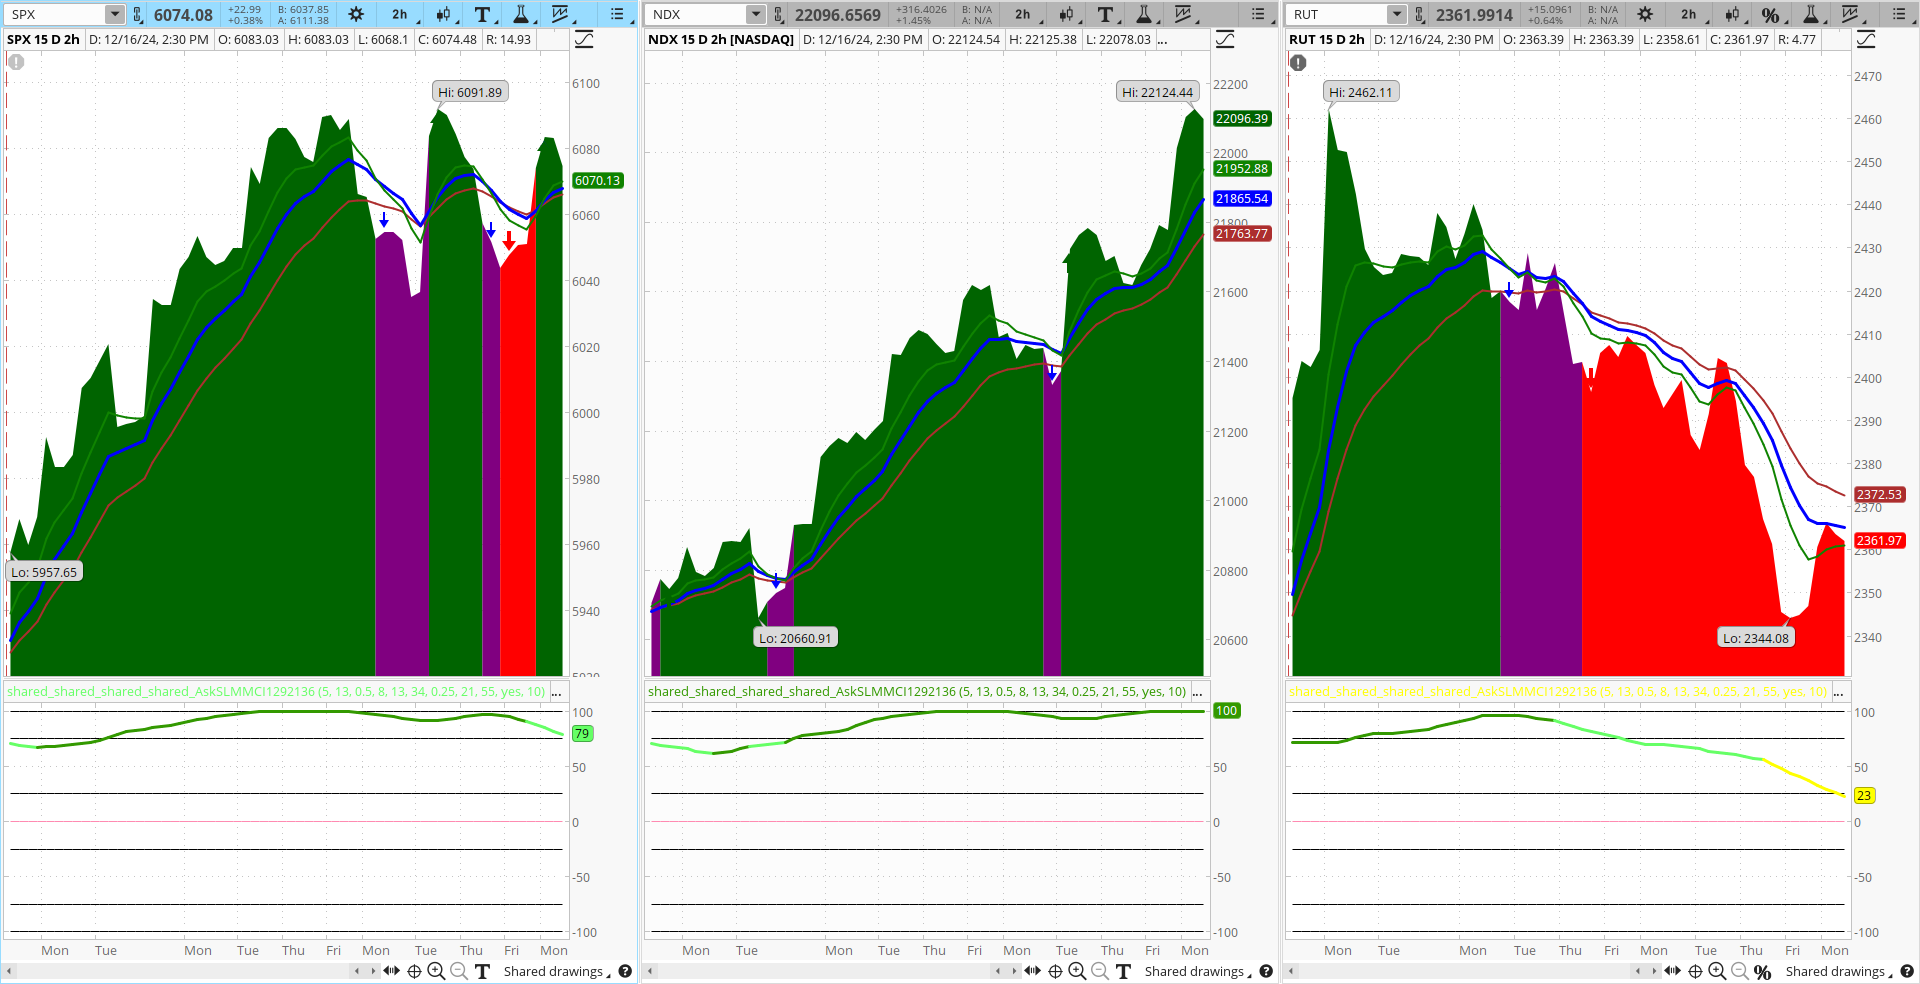Expand the RUT symbol dropdown arrow
Viewport: 1920px width, 984px height.
coord(1396,14)
